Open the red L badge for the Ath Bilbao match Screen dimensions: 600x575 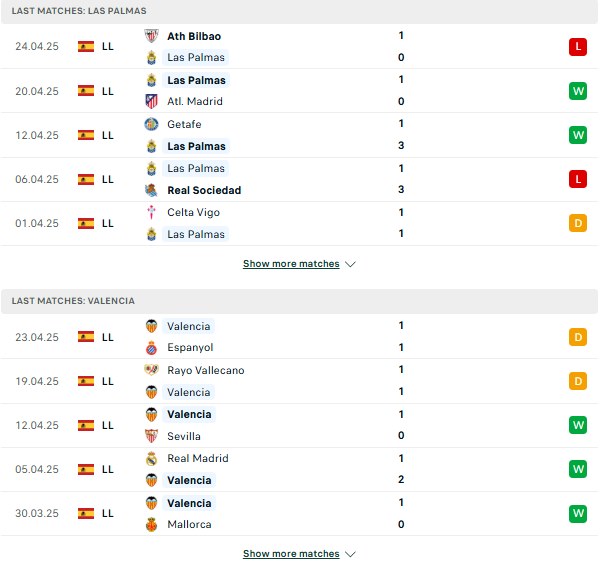click(578, 47)
